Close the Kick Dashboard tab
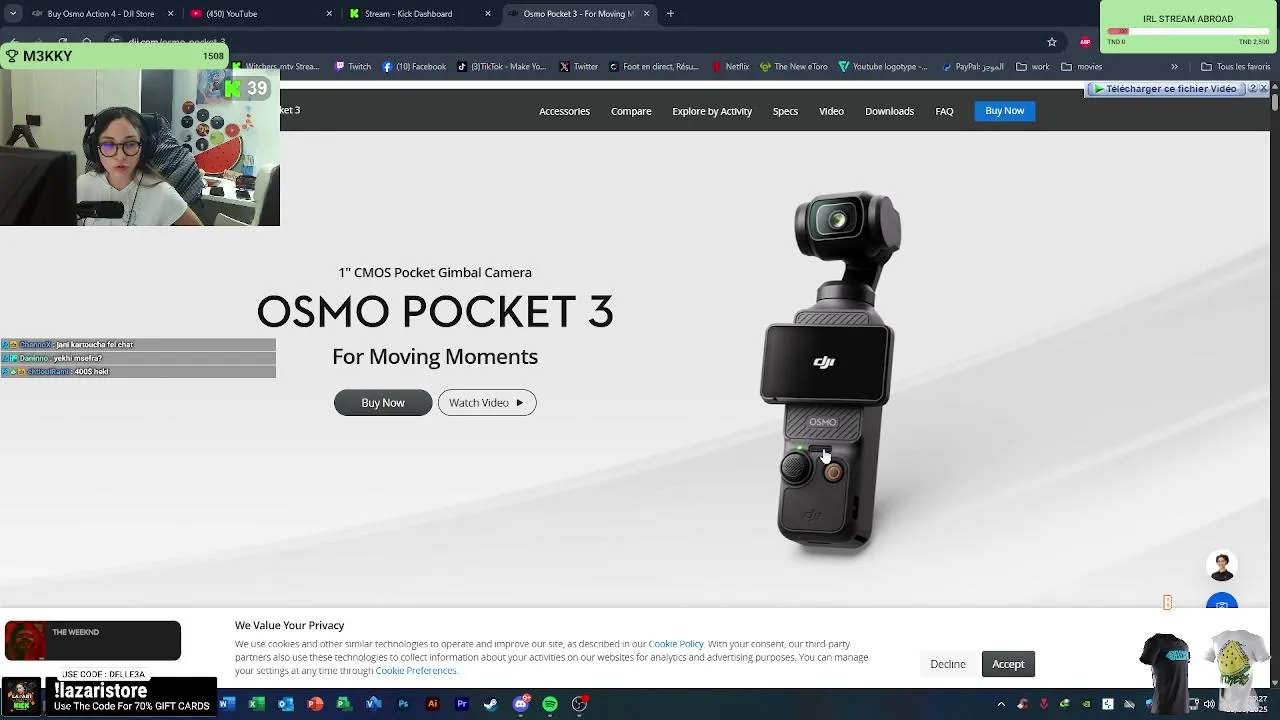This screenshot has height=720, width=1280. coord(488,14)
